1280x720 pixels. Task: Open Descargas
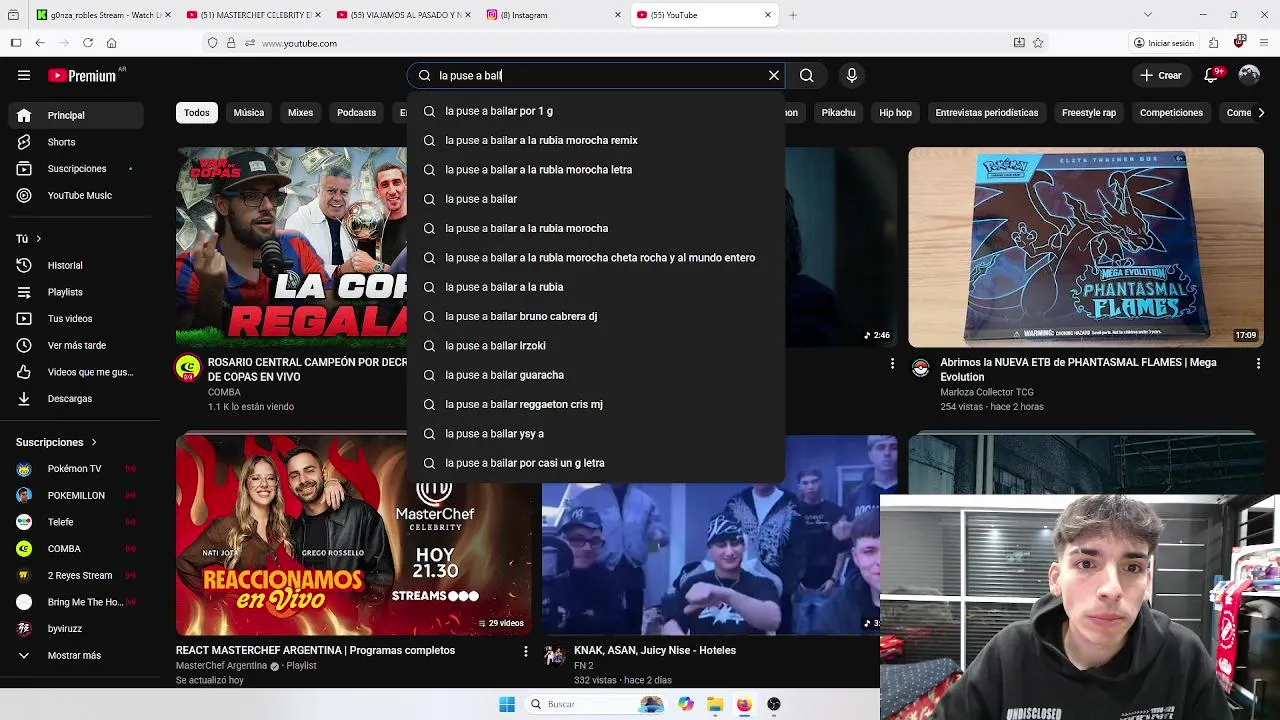coord(76,398)
